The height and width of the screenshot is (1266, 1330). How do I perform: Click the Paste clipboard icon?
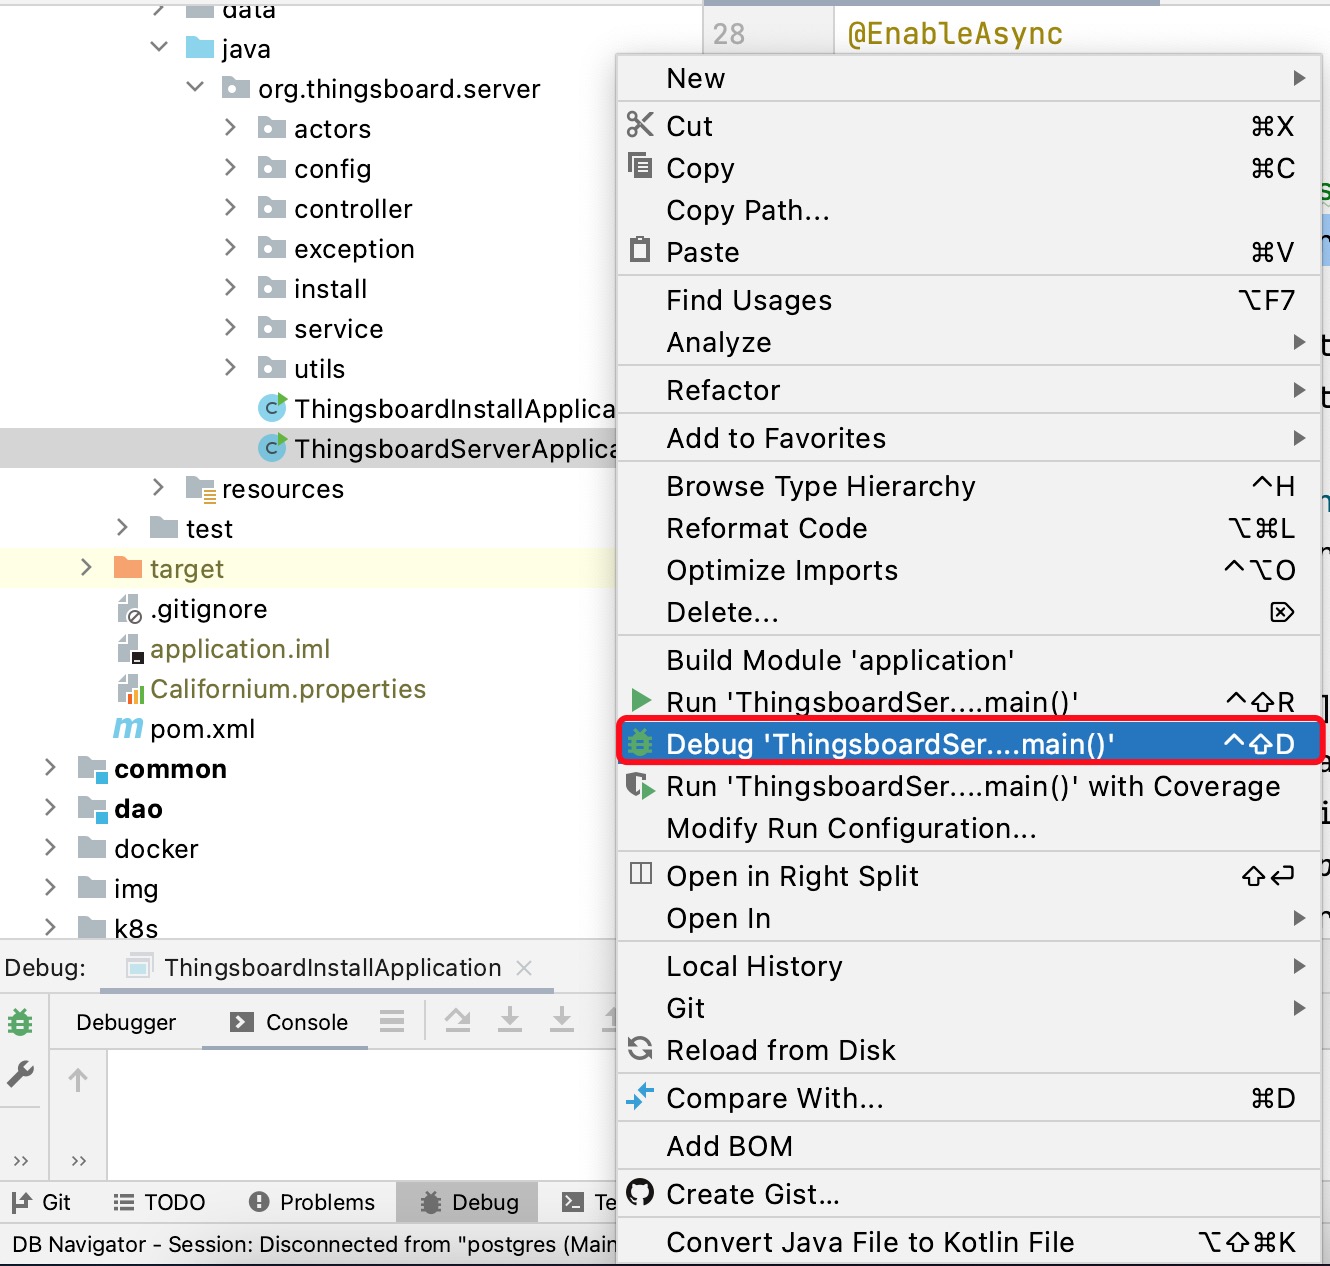point(640,249)
